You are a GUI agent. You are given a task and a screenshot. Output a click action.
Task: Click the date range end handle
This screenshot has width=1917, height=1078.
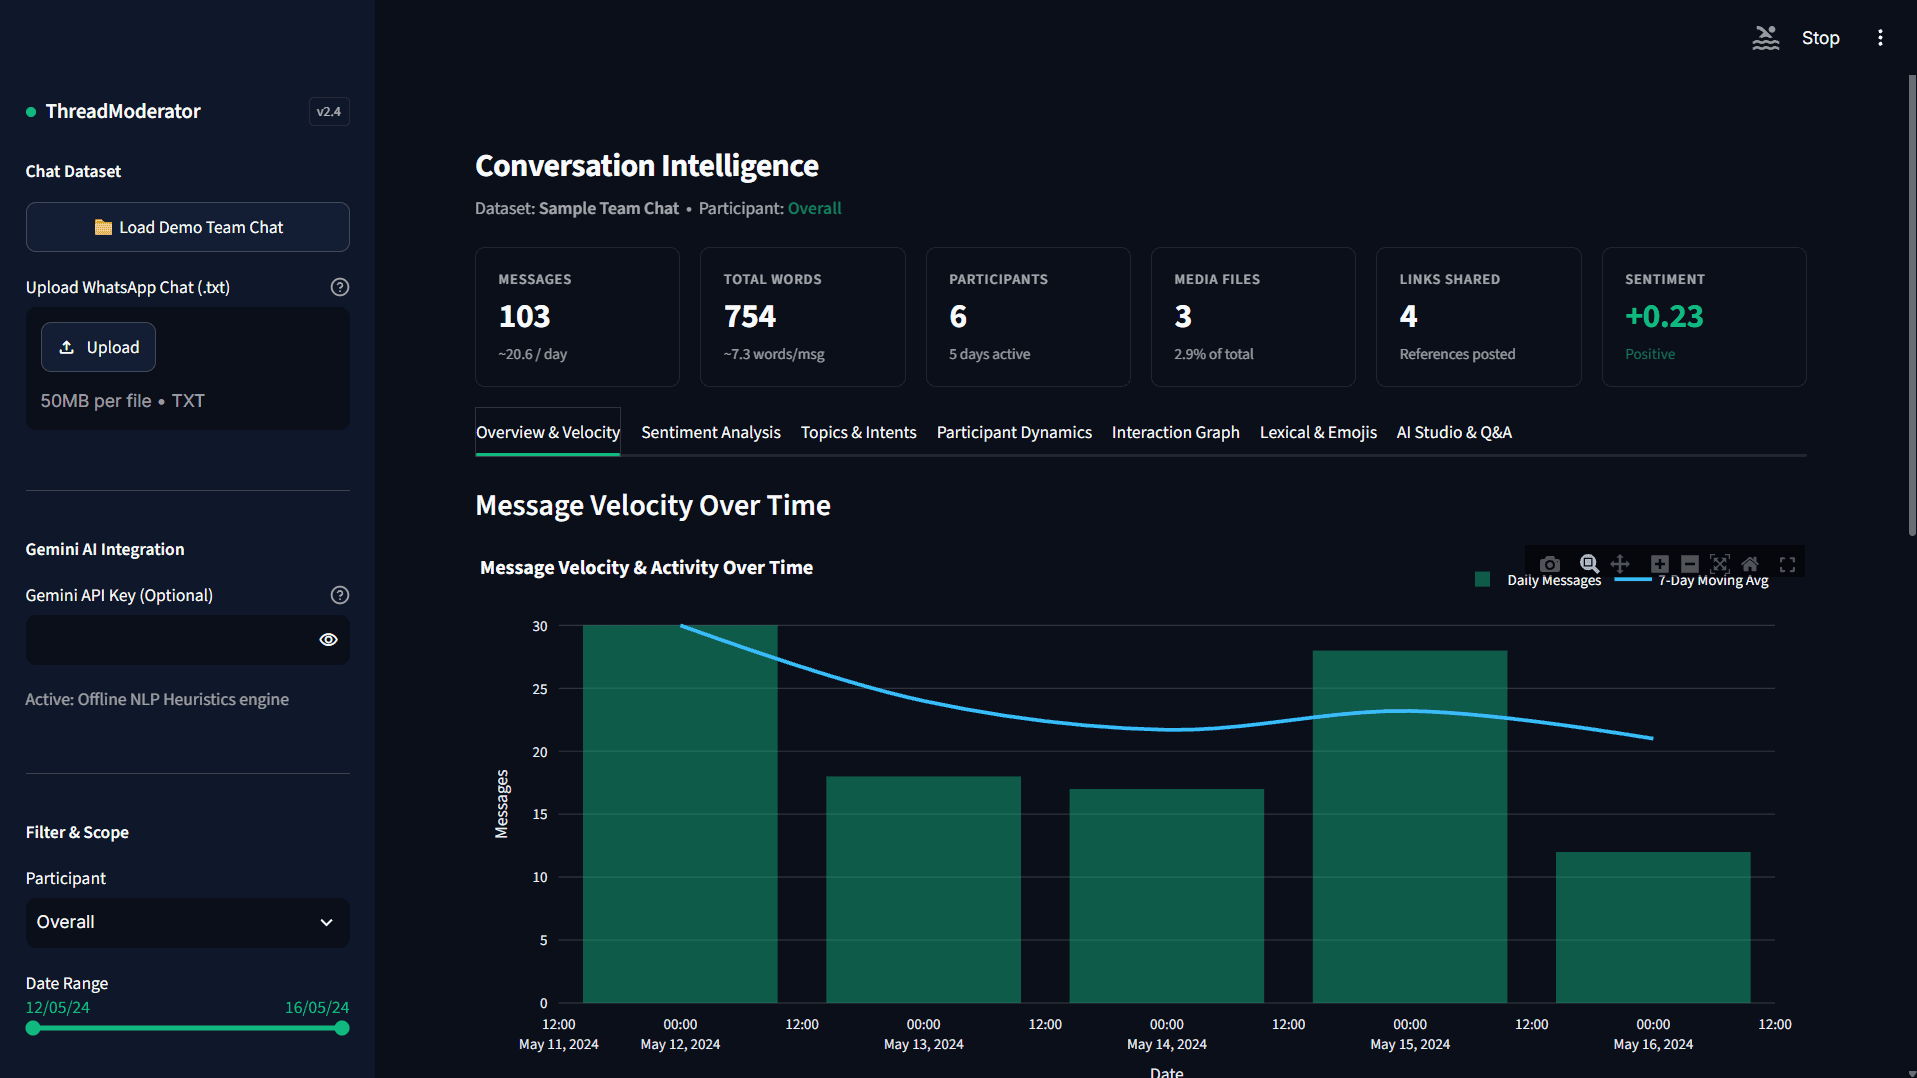pyautogui.click(x=342, y=1028)
